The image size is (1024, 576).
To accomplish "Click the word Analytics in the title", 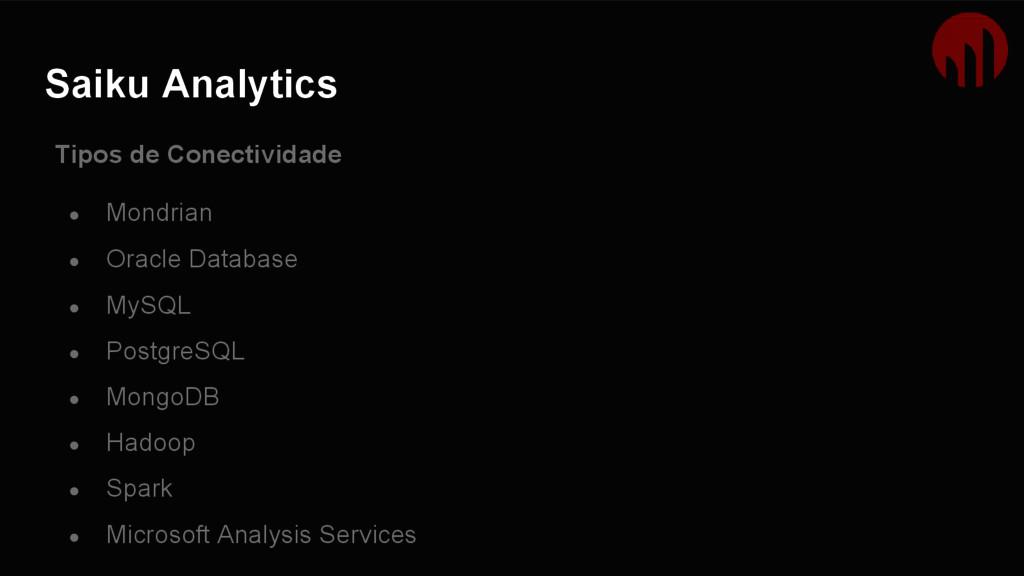I will click(x=249, y=86).
